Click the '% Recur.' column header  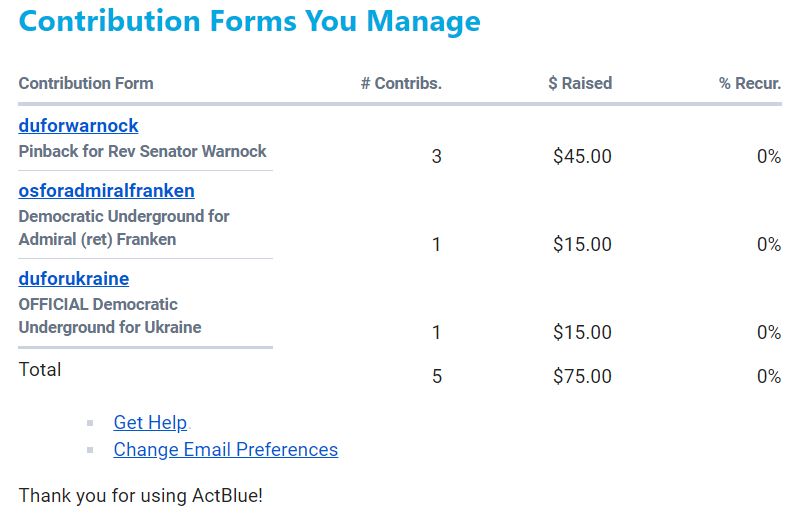tap(750, 84)
